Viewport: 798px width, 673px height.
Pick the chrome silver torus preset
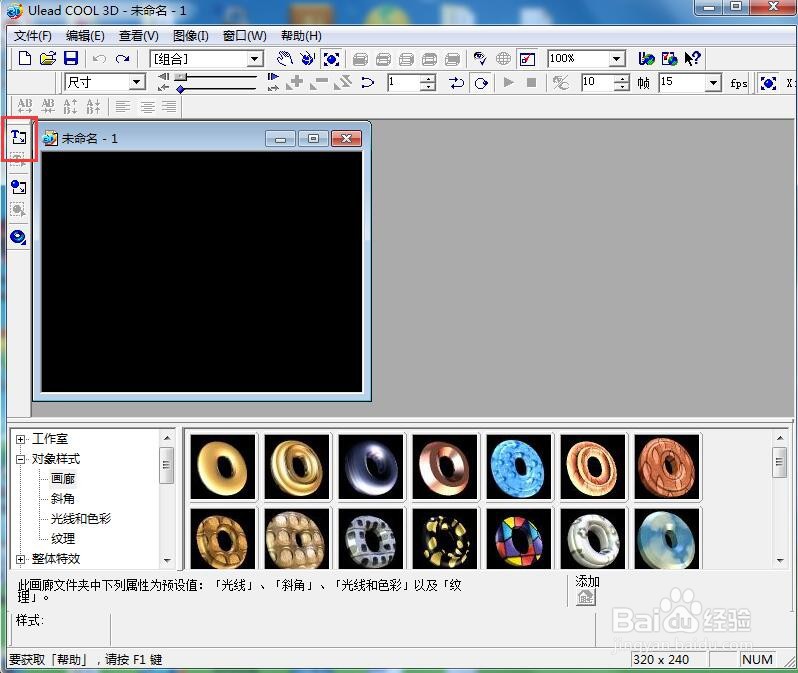(371, 467)
